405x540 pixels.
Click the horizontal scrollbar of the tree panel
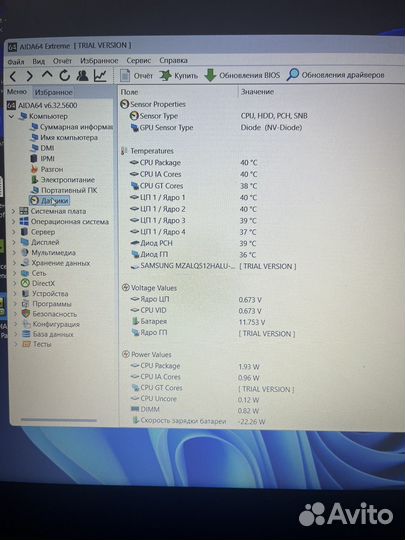[59, 420]
